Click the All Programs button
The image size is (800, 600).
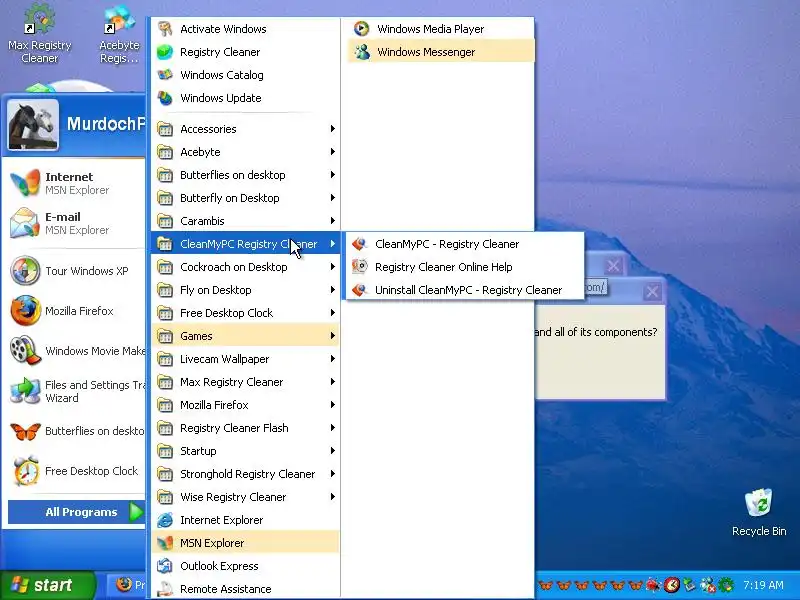point(77,512)
